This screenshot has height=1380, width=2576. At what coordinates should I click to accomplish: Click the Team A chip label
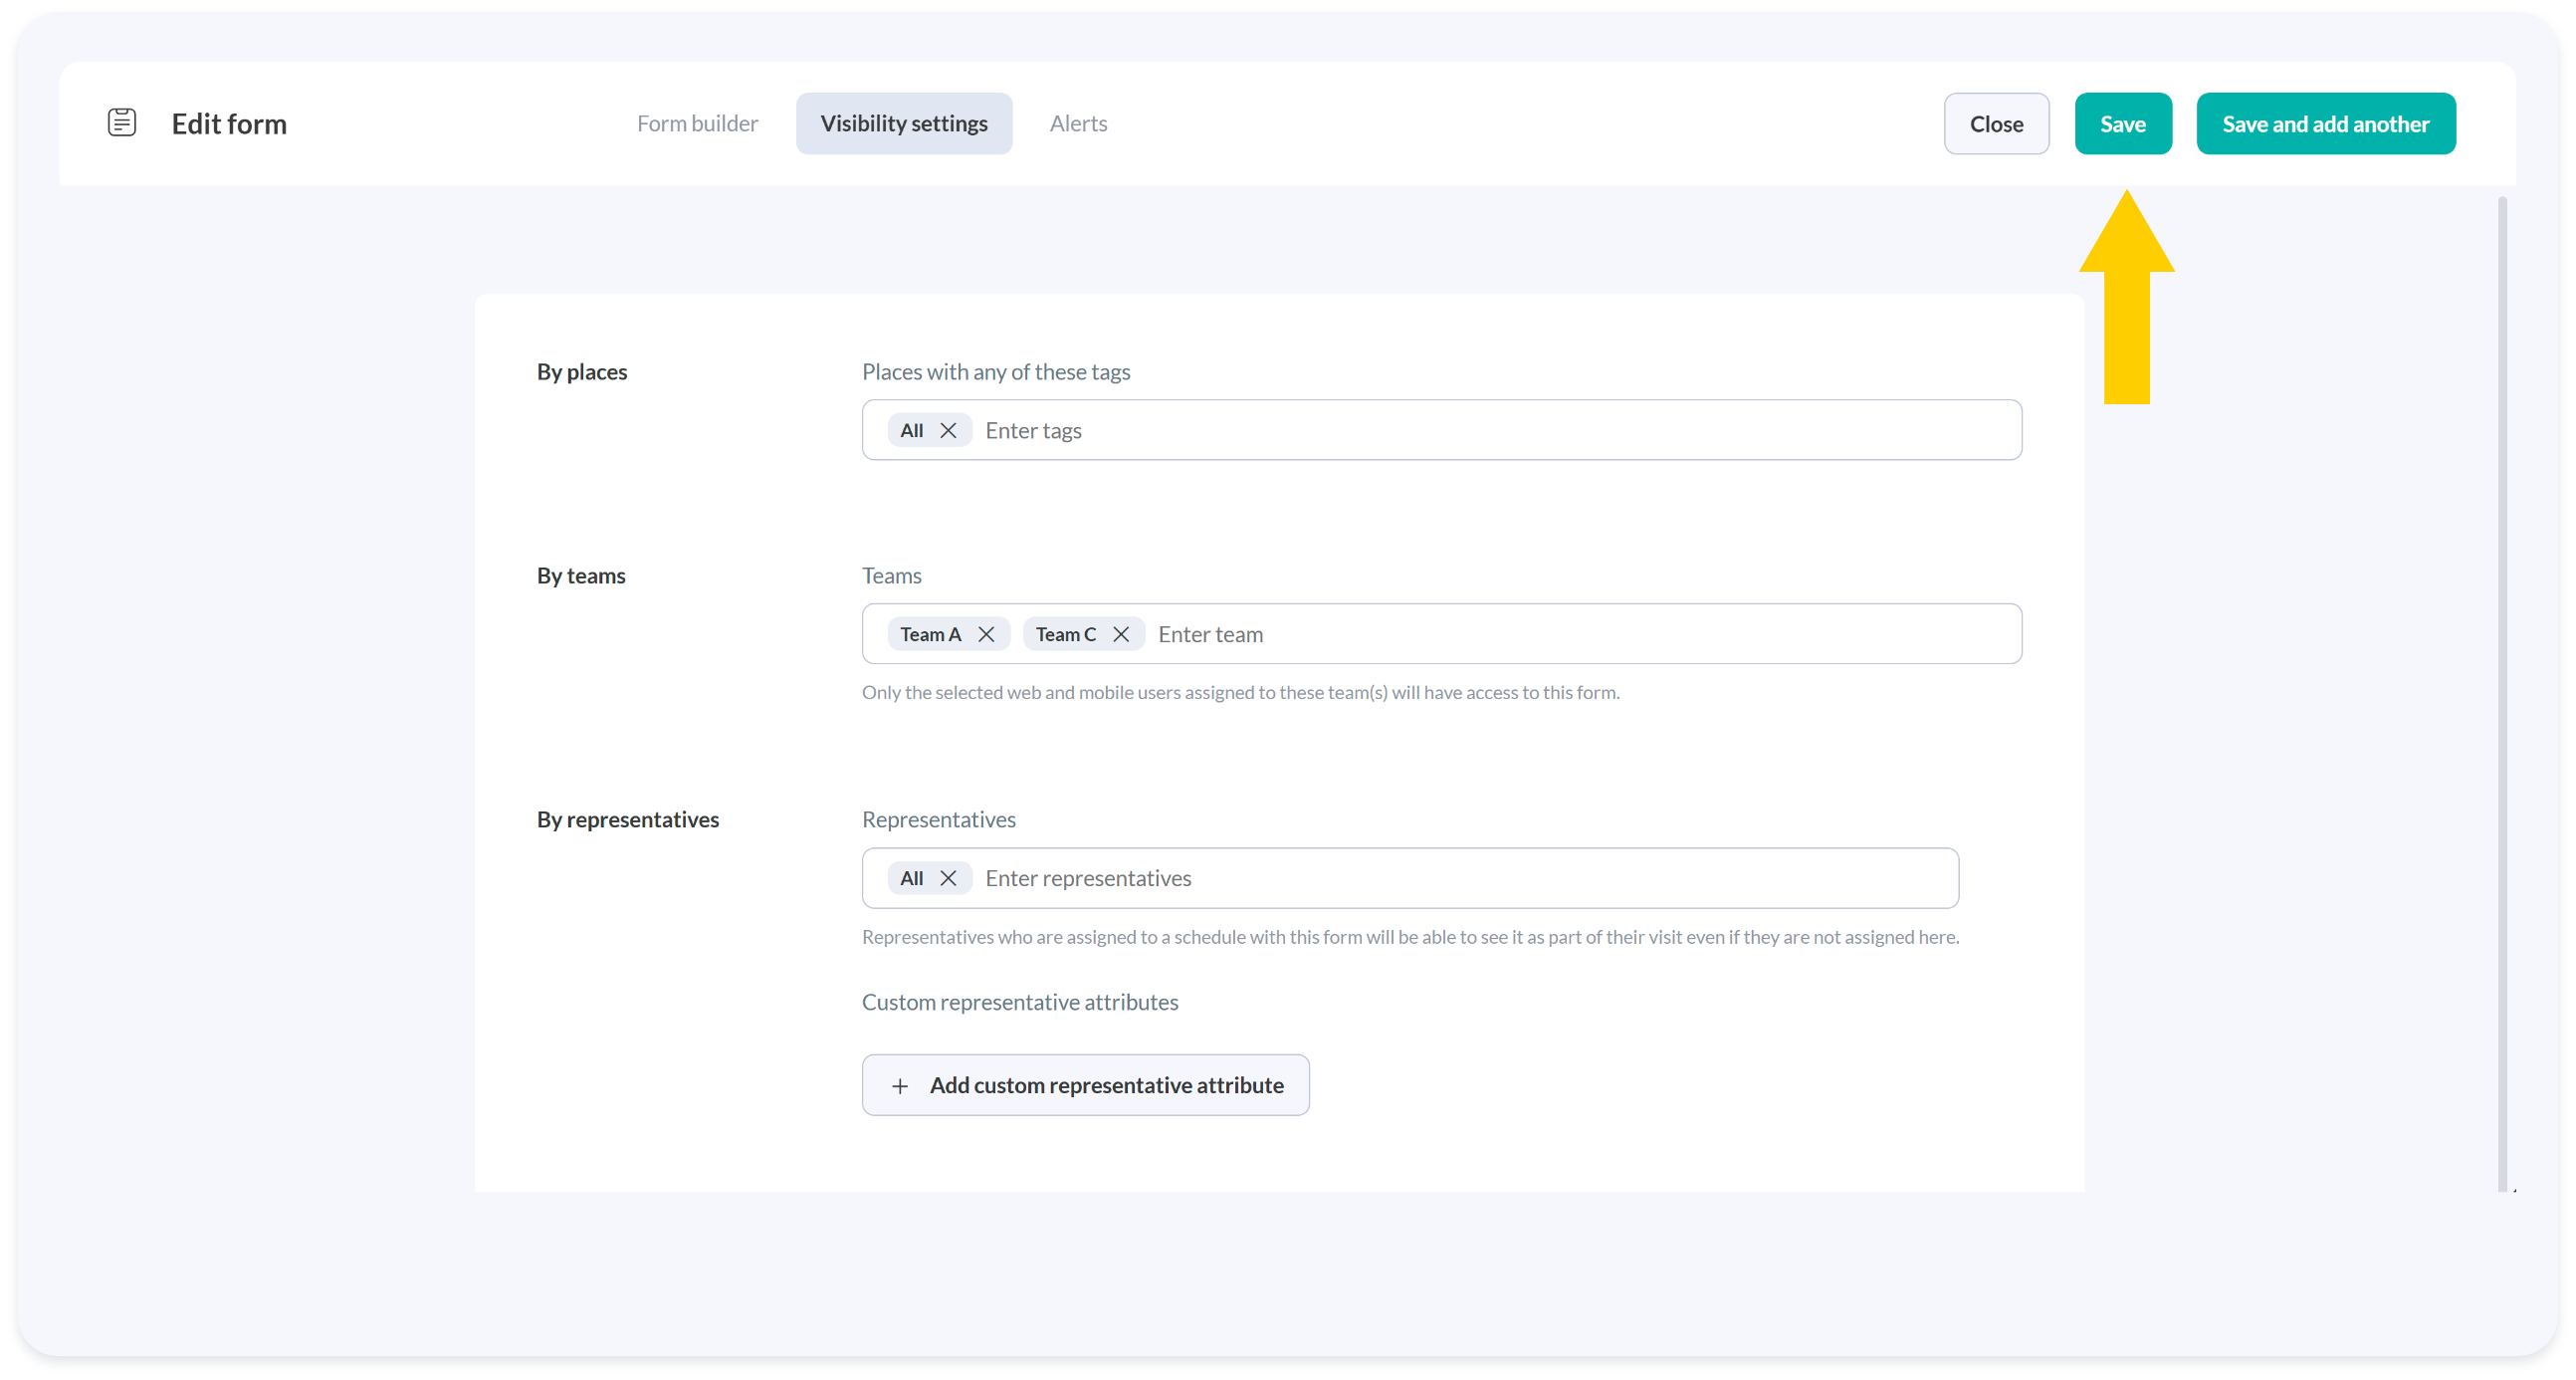coord(930,634)
